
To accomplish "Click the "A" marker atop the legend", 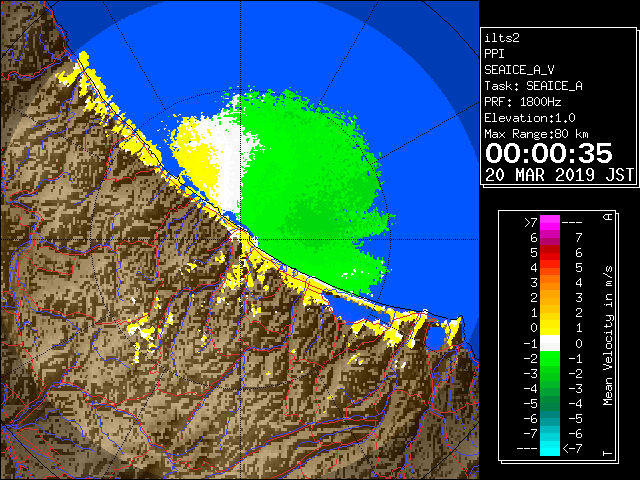I will coord(608,217).
